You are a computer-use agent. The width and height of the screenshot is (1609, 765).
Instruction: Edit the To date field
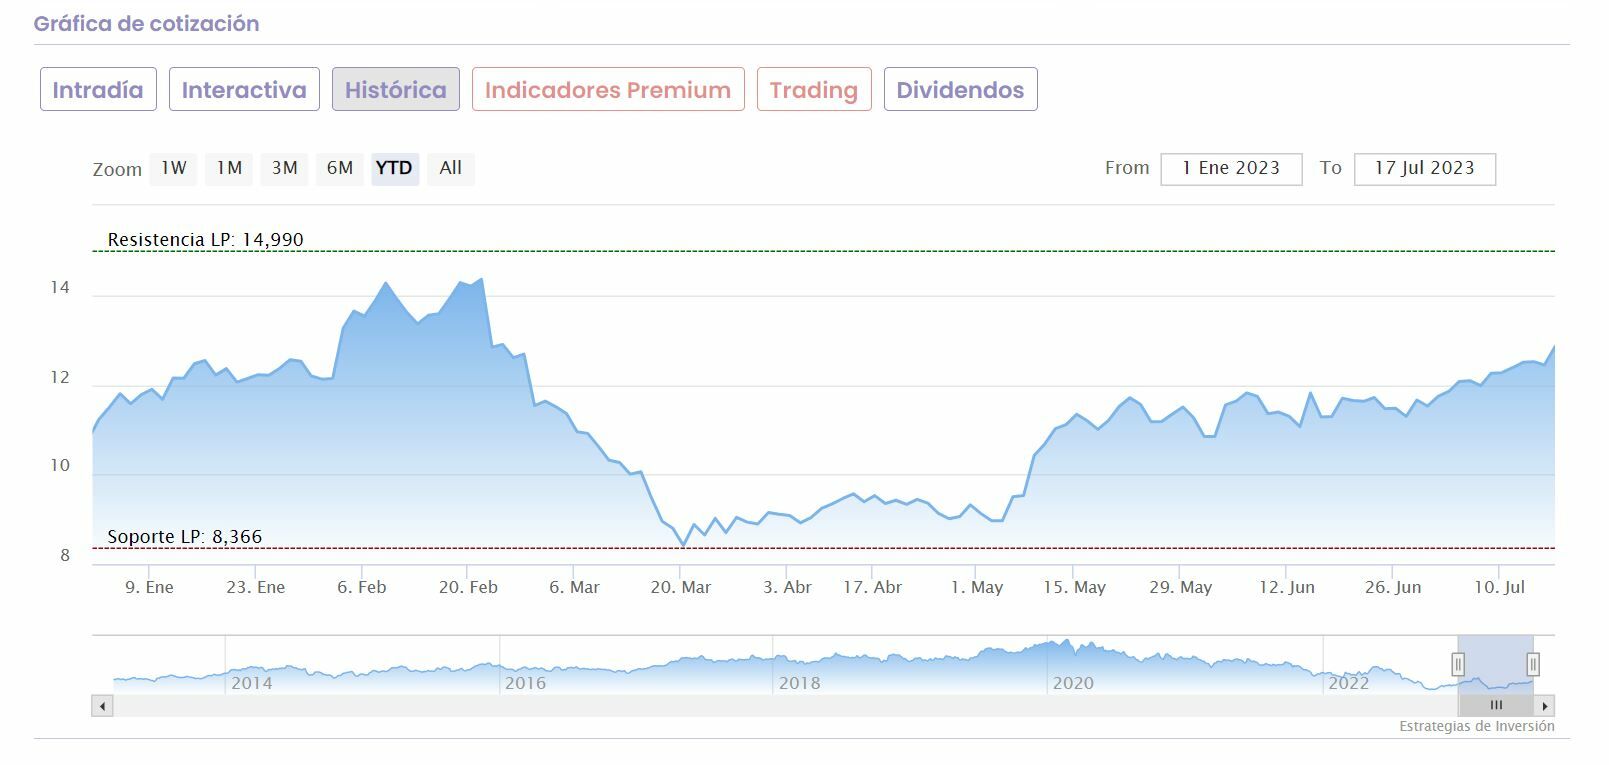1424,169
